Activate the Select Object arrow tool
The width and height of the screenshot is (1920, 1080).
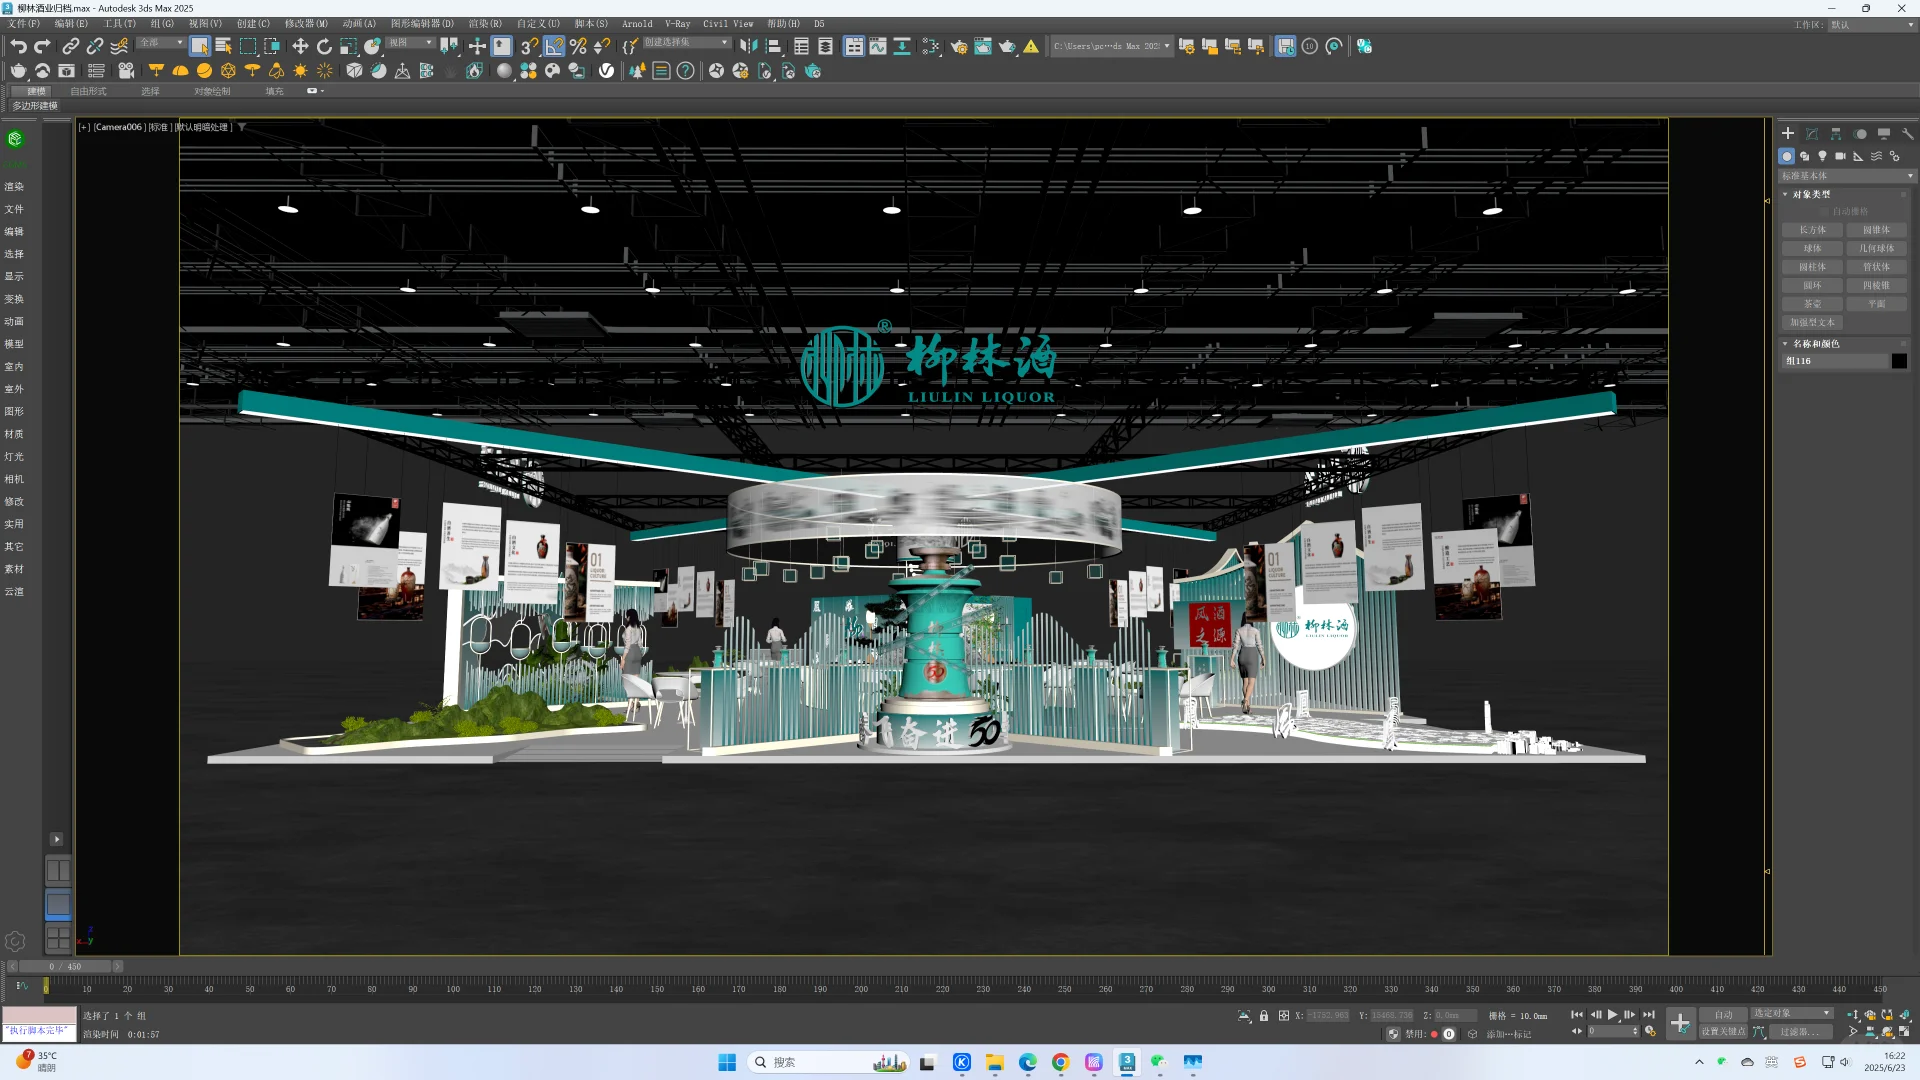point(200,46)
